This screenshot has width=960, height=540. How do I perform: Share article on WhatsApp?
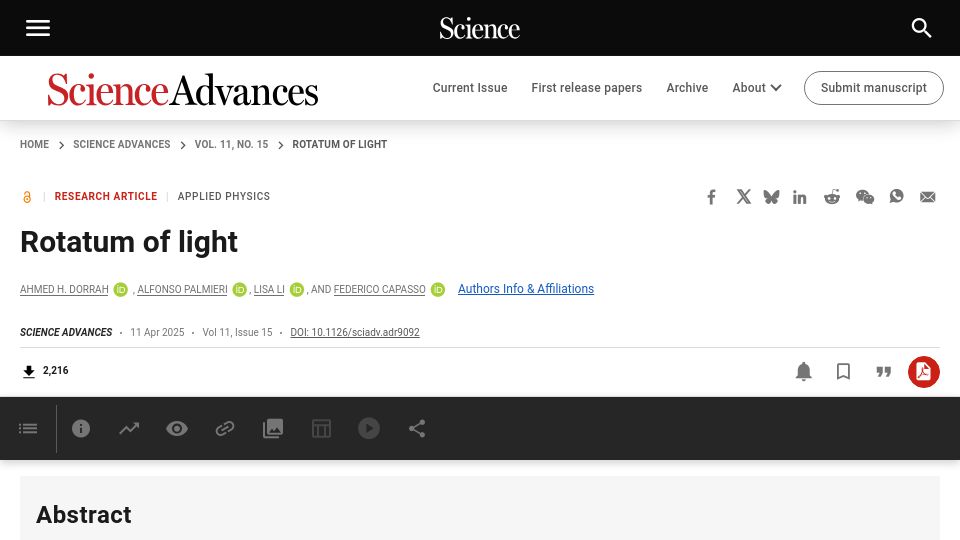896,197
